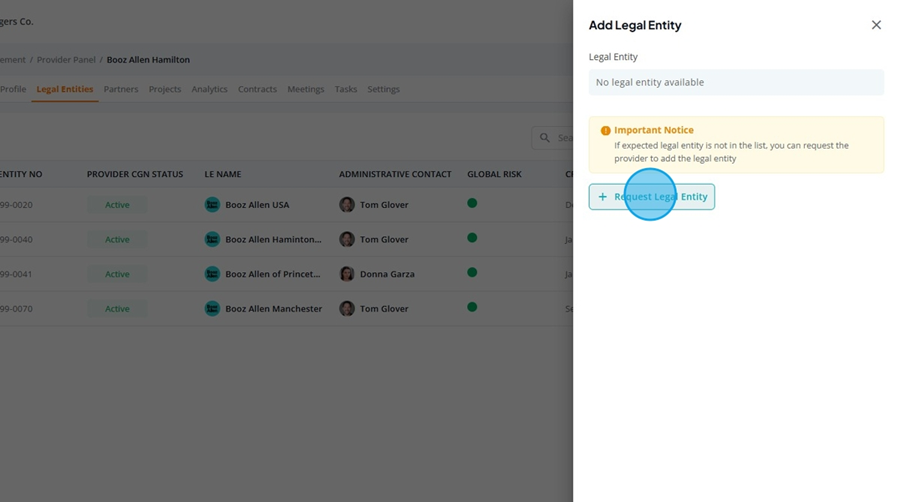The height and width of the screenshot is (502, 900).
Task: Click the Booz Allen USA name
Action: pos(257,205)
